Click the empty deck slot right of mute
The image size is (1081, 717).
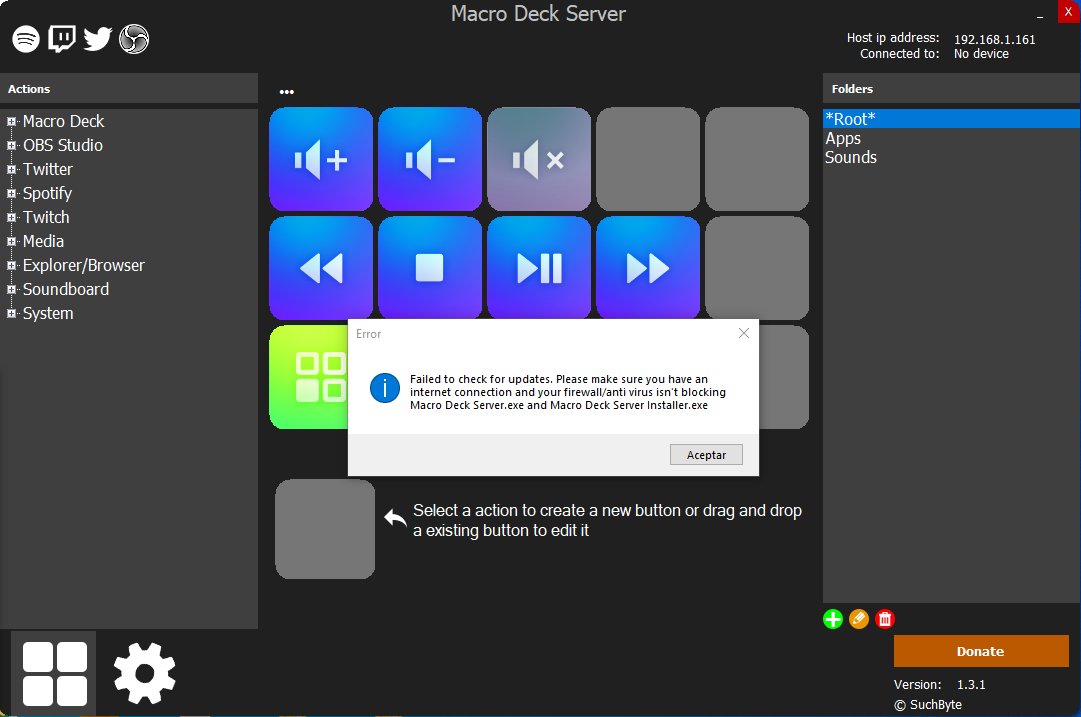coord(648,159)
